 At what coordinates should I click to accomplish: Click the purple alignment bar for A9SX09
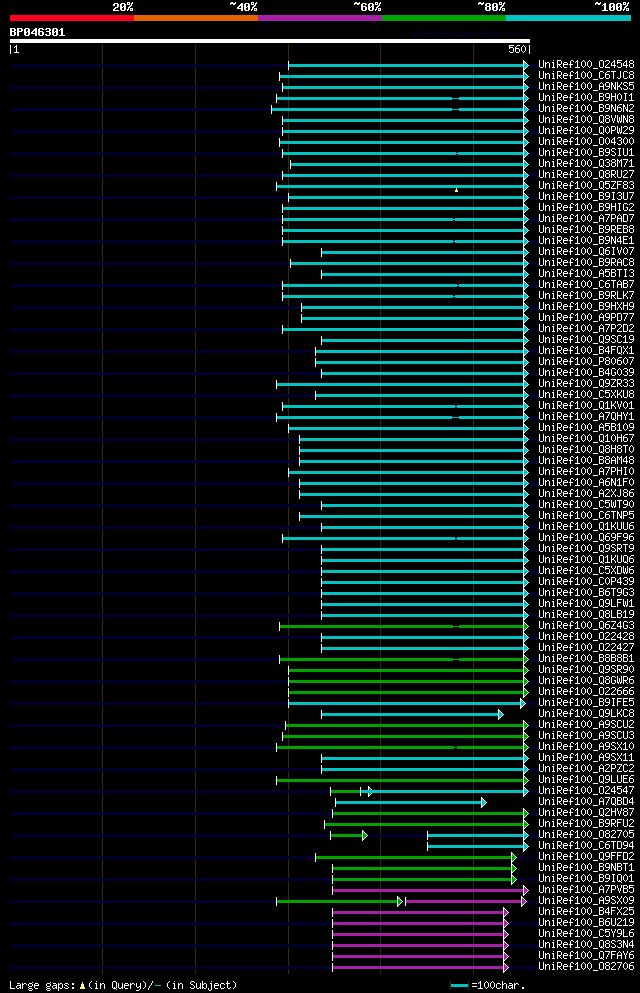click(x=465, y=901)
